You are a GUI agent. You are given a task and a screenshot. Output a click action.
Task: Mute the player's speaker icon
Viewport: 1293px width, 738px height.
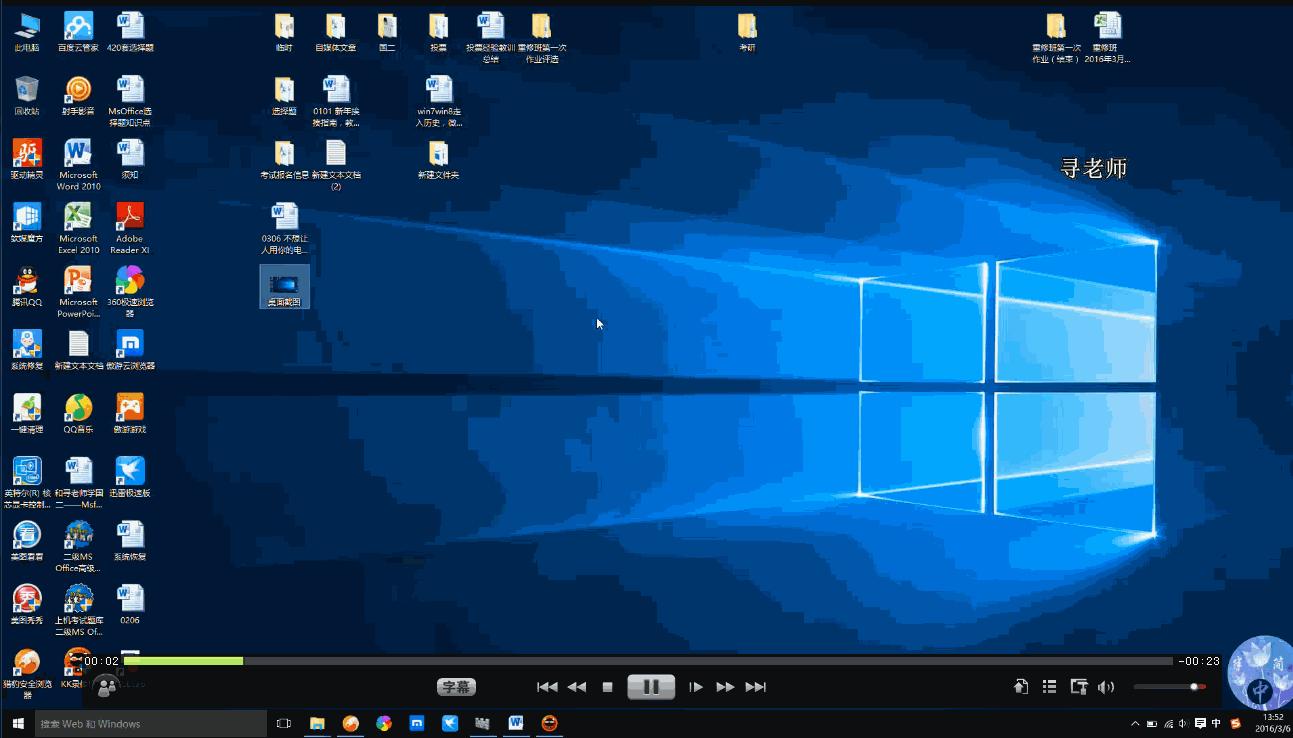tap(1106, 687)
